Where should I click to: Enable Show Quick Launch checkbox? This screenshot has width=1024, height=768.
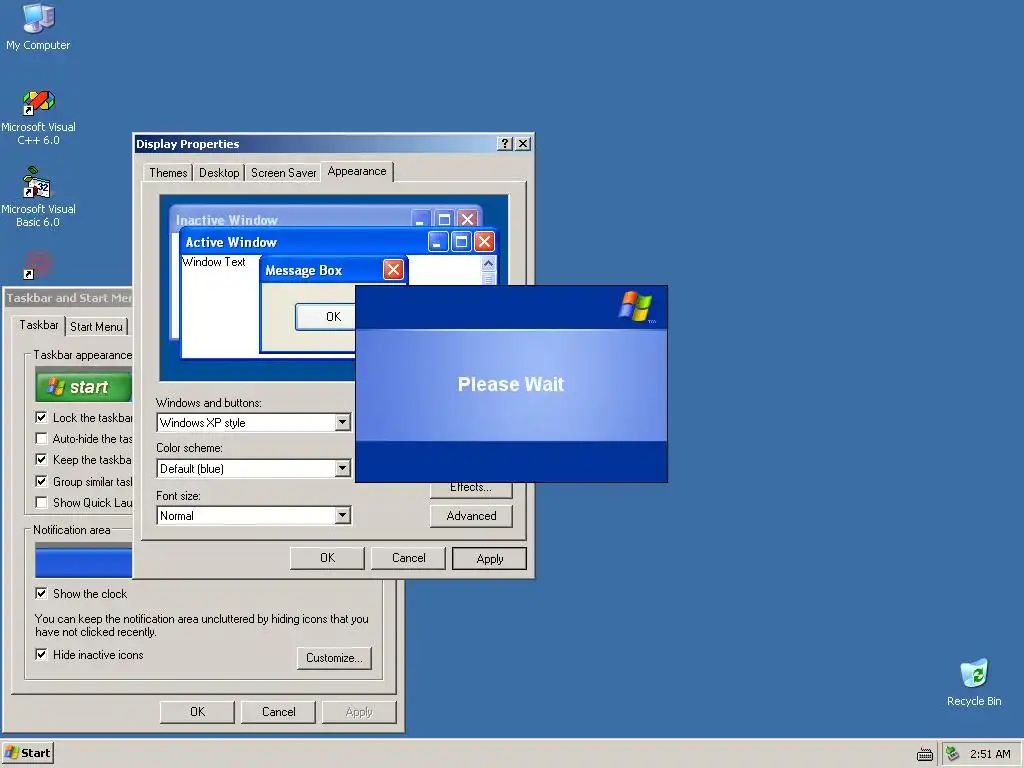(x=41, y=502)
